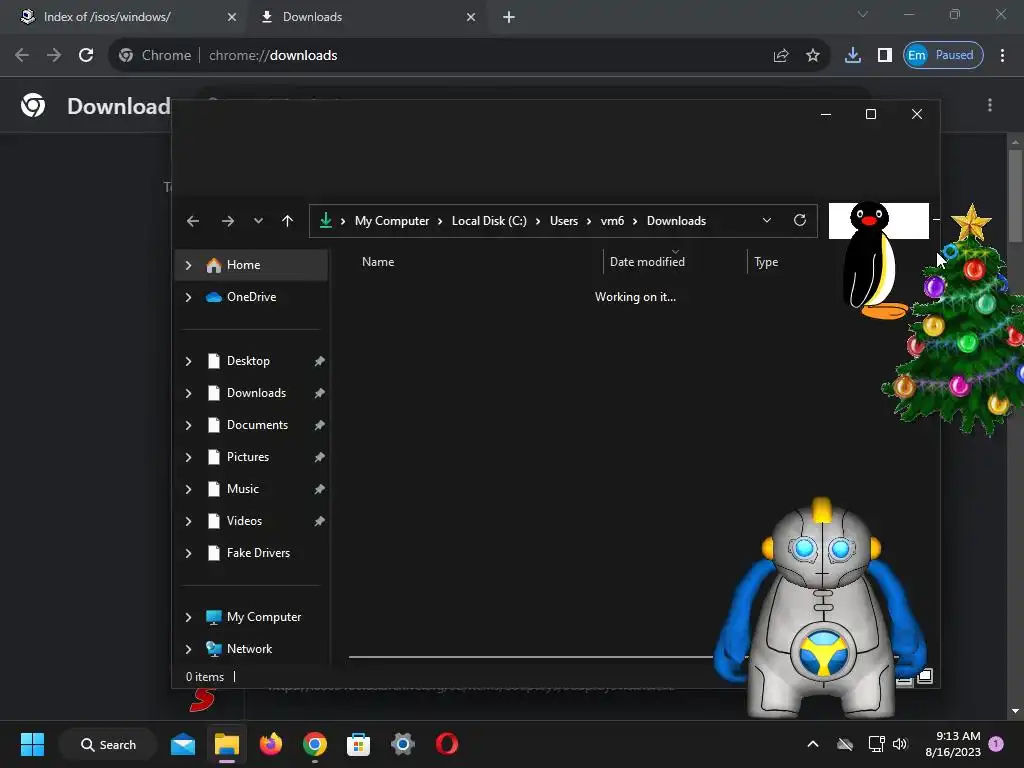
Task: Sort files by Type column
Action: tap(766, 261)
